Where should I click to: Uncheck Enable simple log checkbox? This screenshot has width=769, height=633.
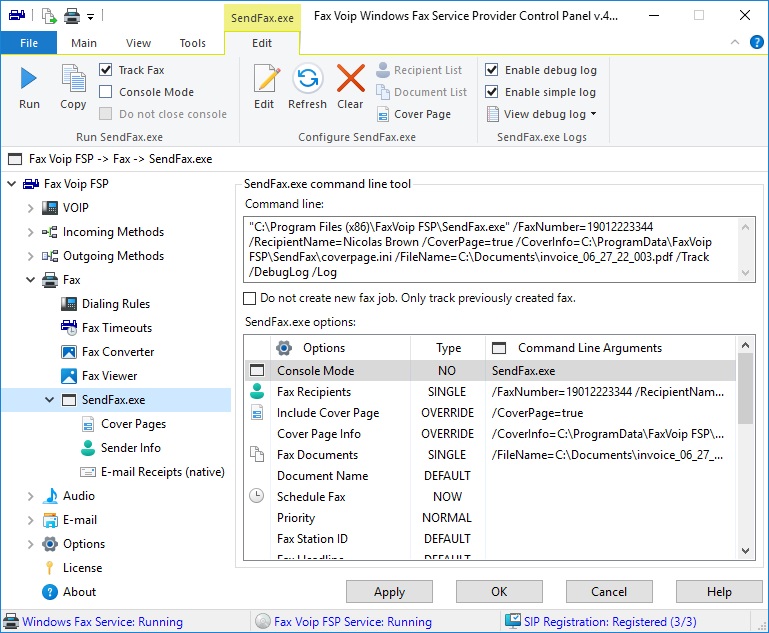491,92
